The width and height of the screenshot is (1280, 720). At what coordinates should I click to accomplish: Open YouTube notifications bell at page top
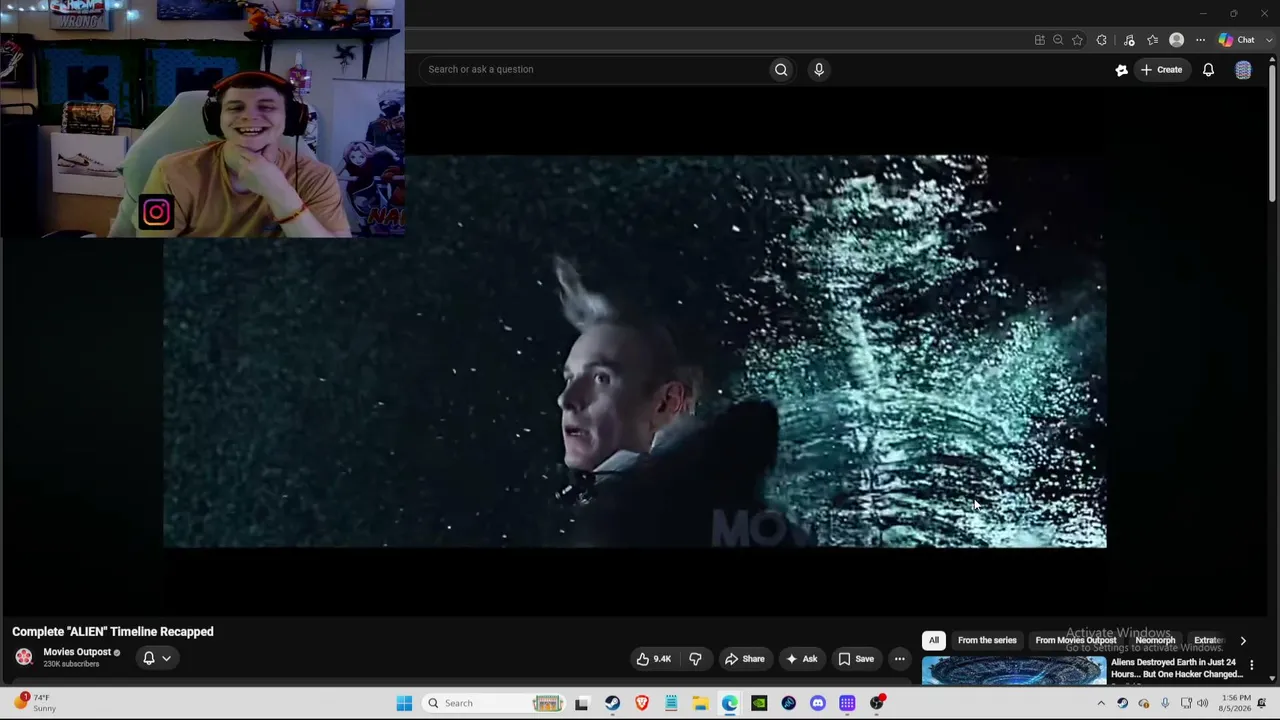coord(1208,69)
